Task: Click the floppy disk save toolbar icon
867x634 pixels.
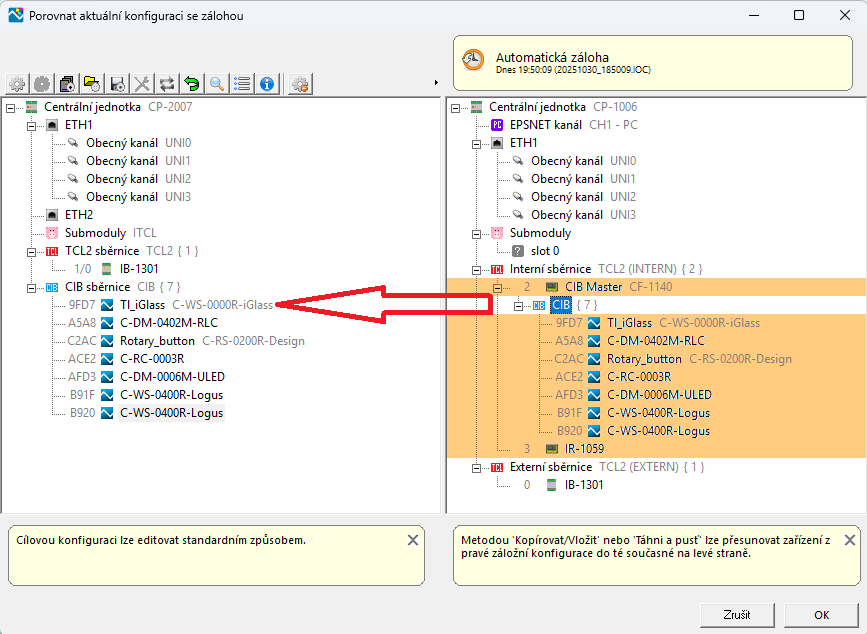Action: [x=117, y=84]
